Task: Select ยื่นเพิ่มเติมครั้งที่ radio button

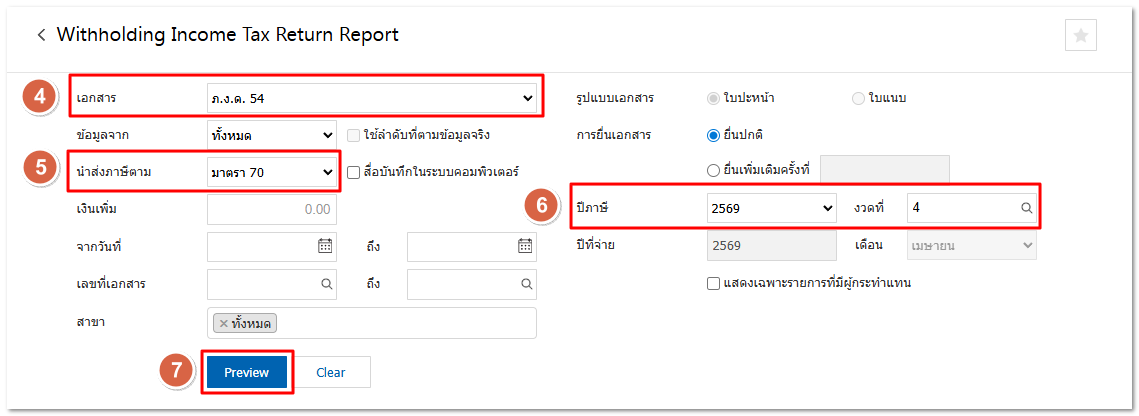Action: click(x=714, y=171)
